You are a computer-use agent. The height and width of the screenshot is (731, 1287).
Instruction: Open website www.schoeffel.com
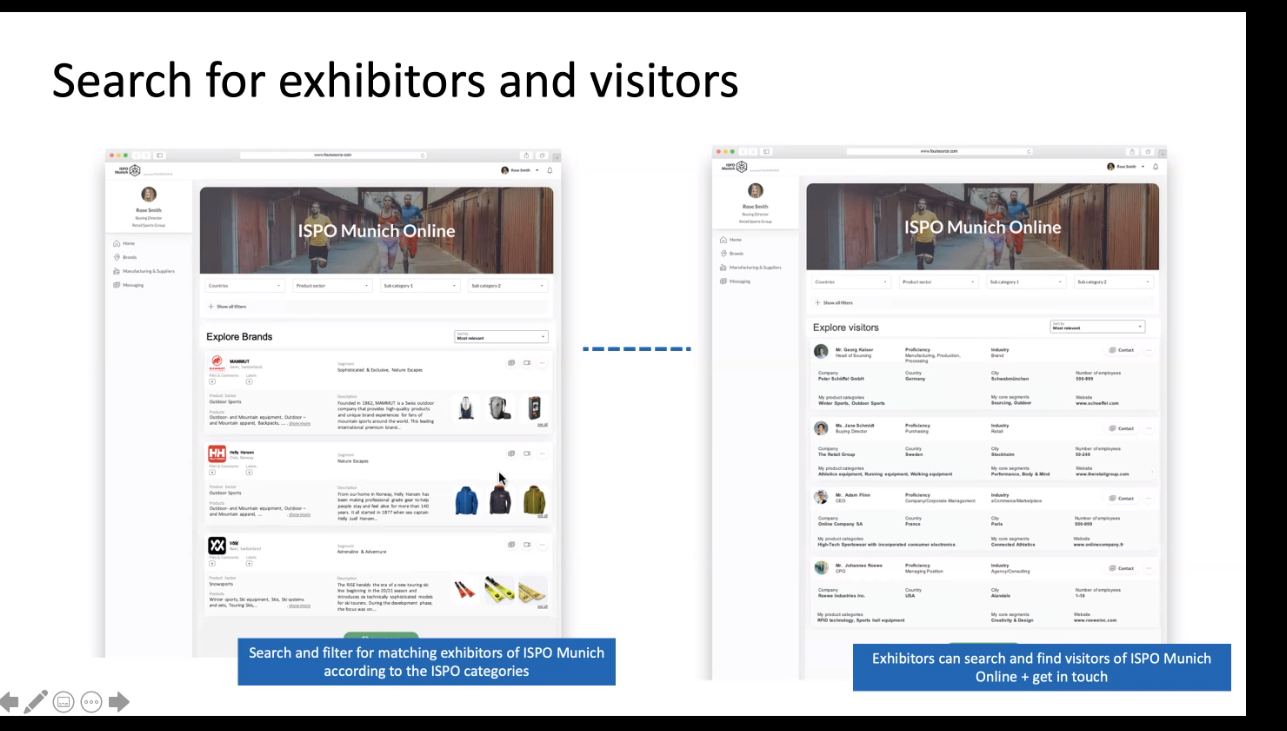(1097, 403)
